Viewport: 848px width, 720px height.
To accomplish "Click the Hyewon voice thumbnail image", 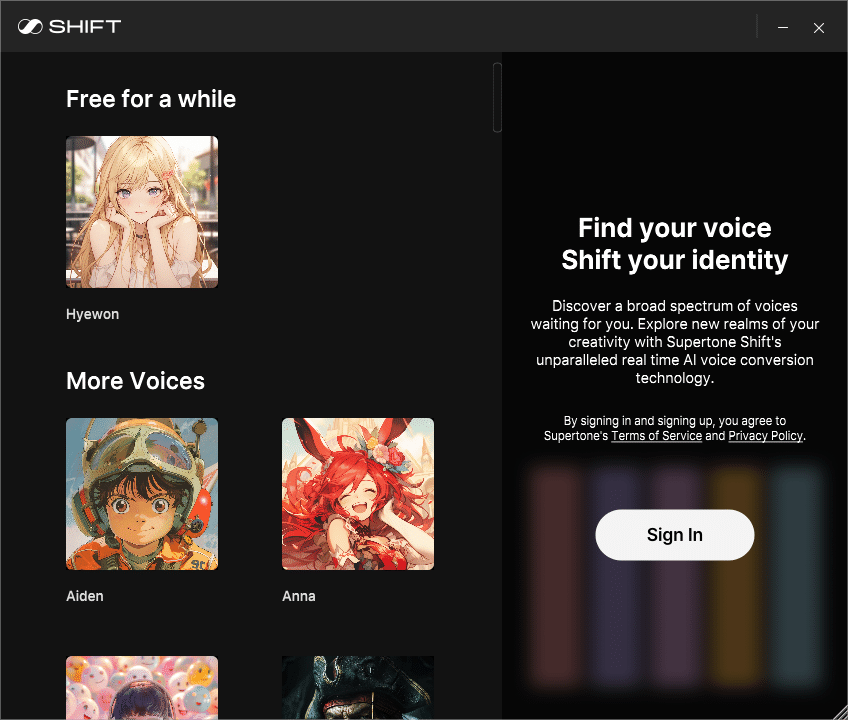I will click(x=142, y=211).
